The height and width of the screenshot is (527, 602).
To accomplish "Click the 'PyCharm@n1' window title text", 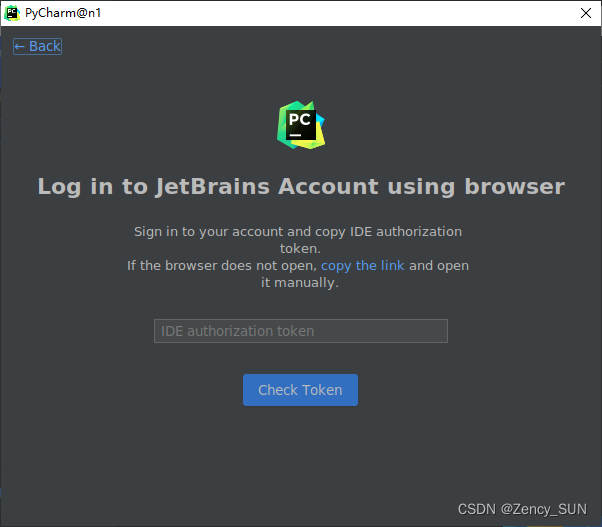I will pos(63,13).
